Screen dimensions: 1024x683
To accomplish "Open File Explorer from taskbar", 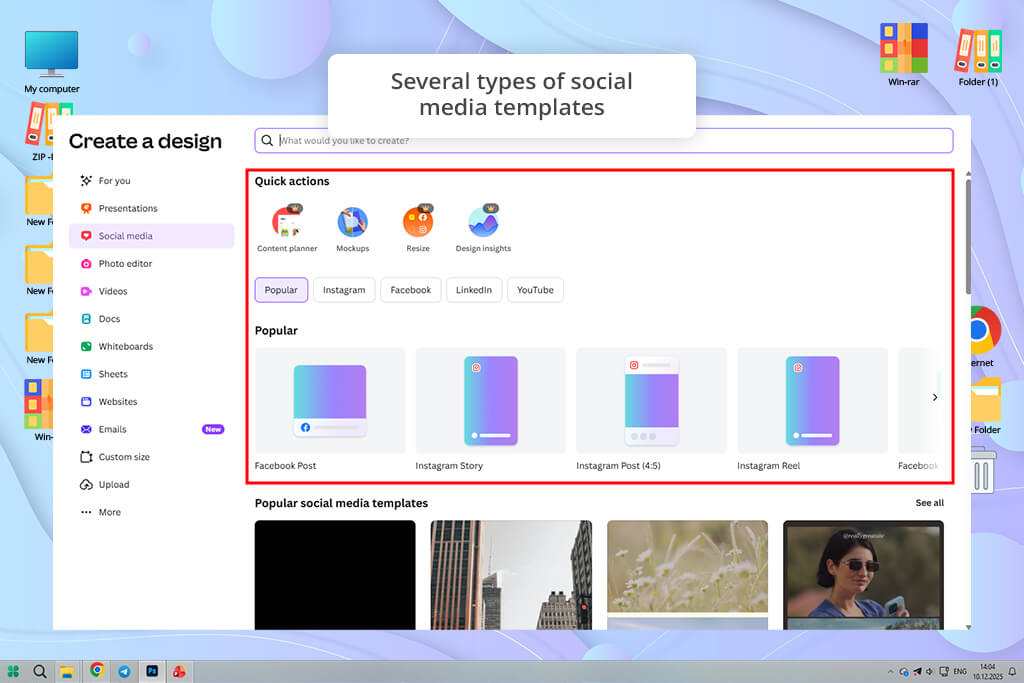I will click(67, 671).
